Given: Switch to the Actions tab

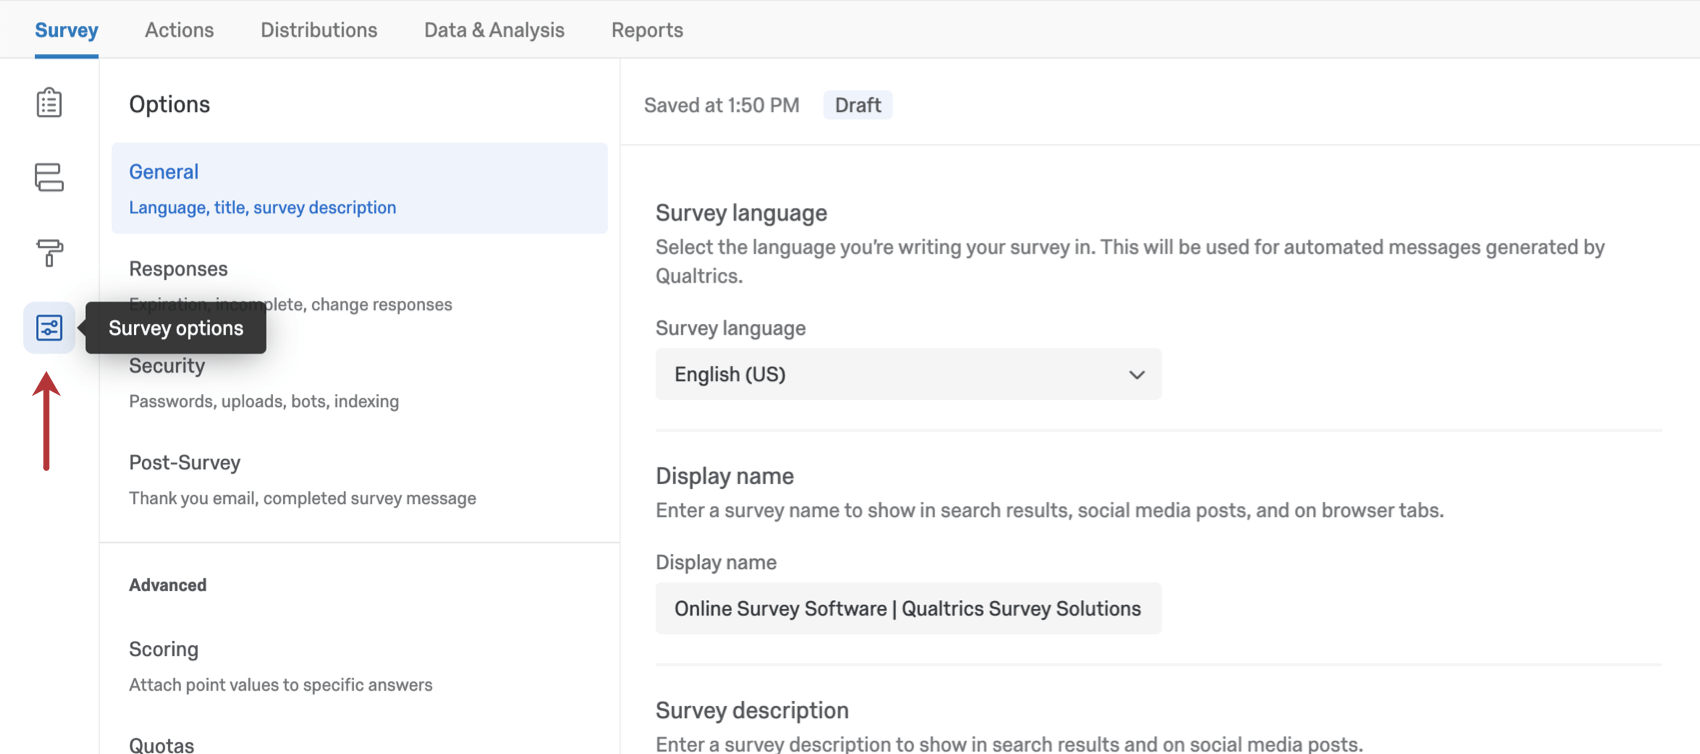Looking at the screenshot, I should pyautogui.click(x=179, y=30).
